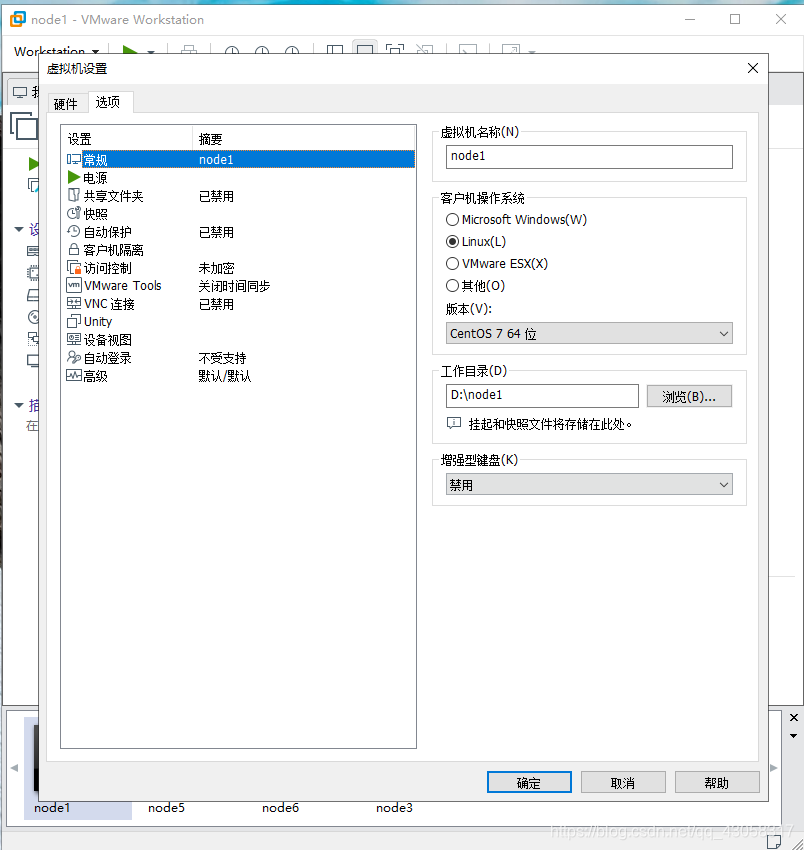804x850 pixels.
Task: Click the Access Control (访问控制) icon
Action: click(x=74, y=267)
